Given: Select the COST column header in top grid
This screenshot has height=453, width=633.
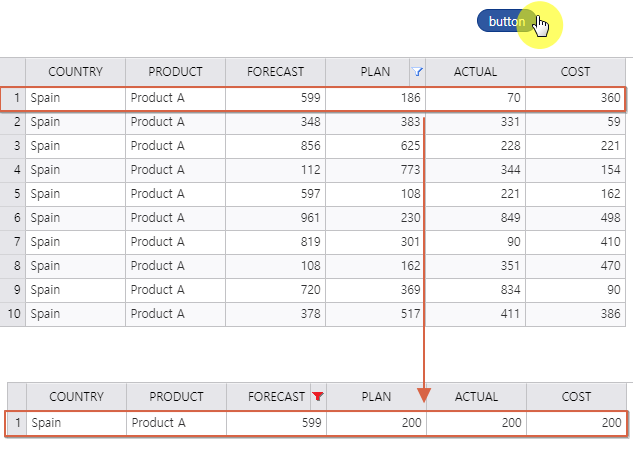Looking at the screenshot, I should click(x=575, y=72).
